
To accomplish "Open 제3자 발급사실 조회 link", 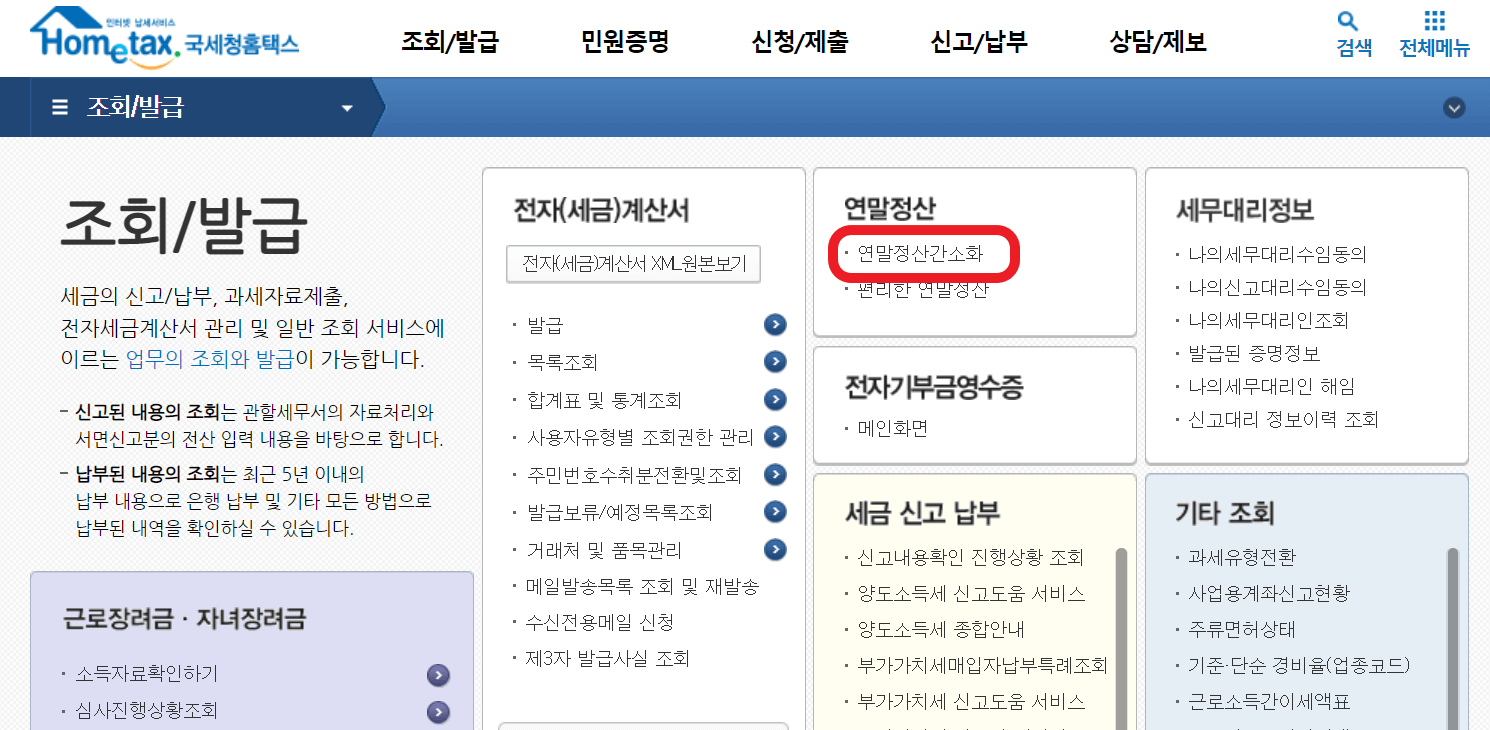I will pos(608,658).
